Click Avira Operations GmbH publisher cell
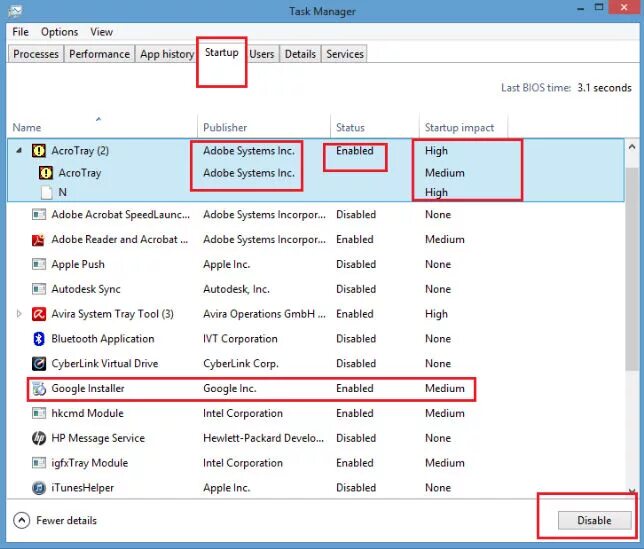The height and width of the screenshot is (549, 644). (264, 314)
